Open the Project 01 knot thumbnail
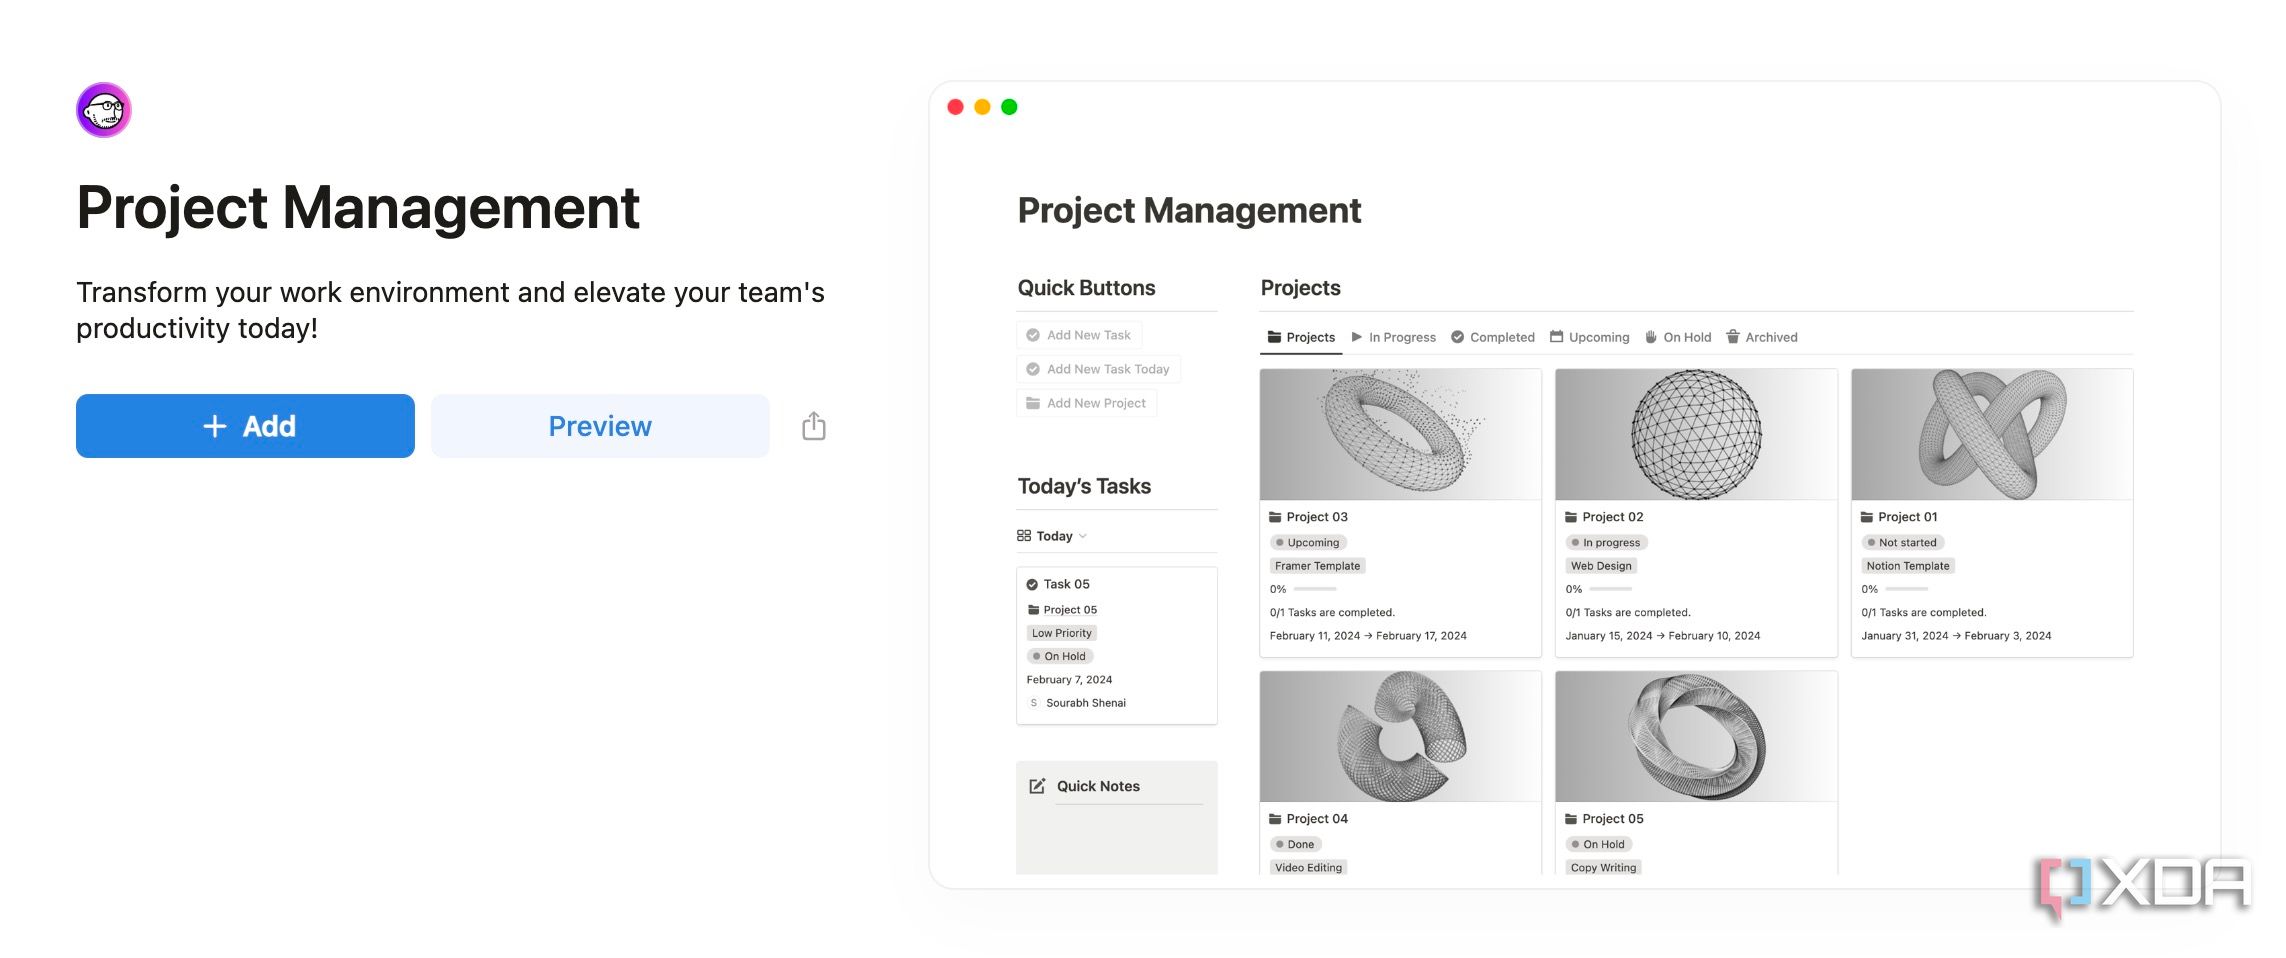The height and width of the screenshot is (958, 2286). (x=1992, y=434)
